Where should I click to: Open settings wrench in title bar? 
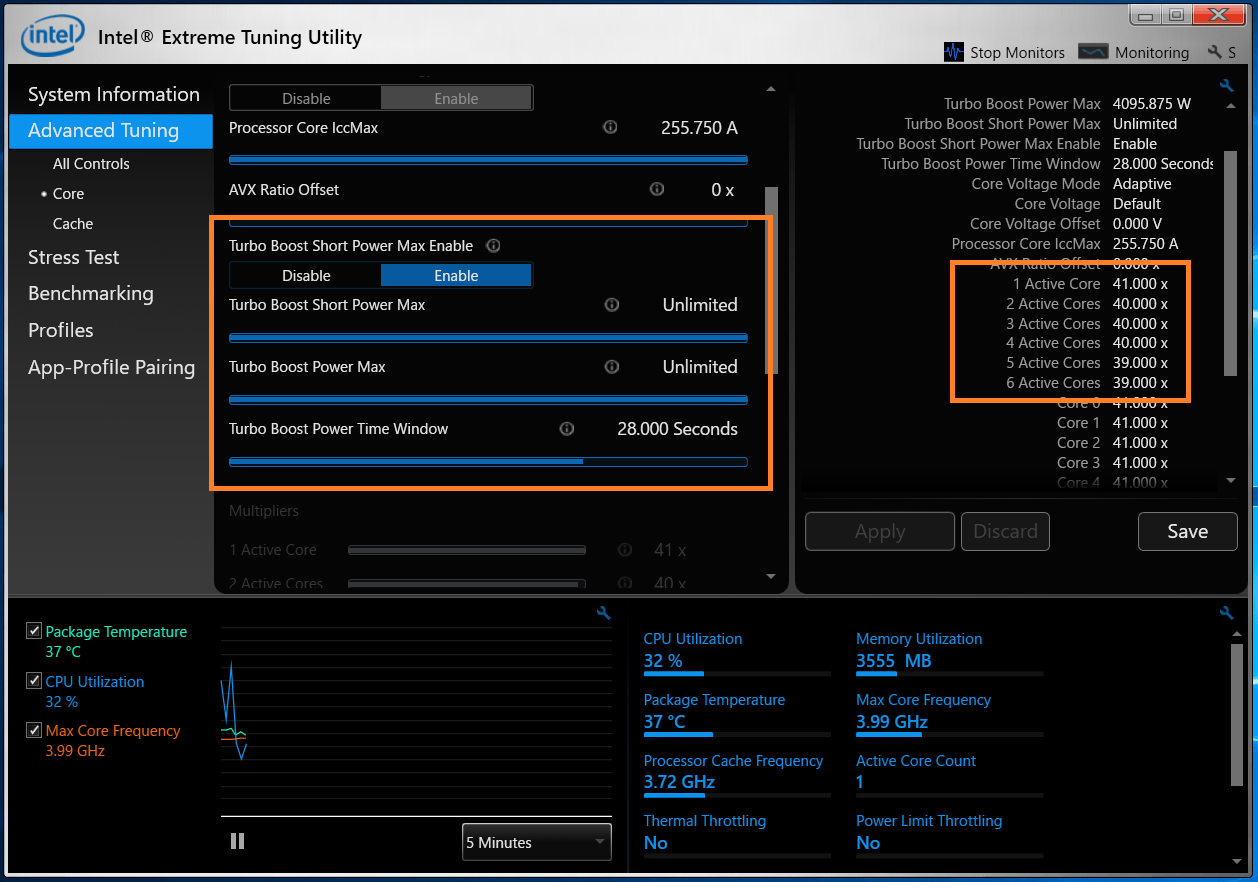(x=1215, y=52)
